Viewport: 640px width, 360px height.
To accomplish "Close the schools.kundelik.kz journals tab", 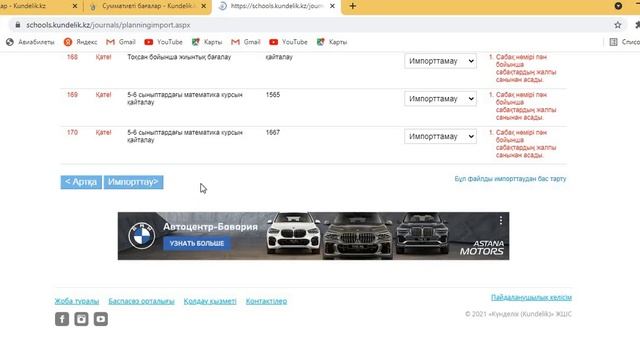I will (332, 6).
